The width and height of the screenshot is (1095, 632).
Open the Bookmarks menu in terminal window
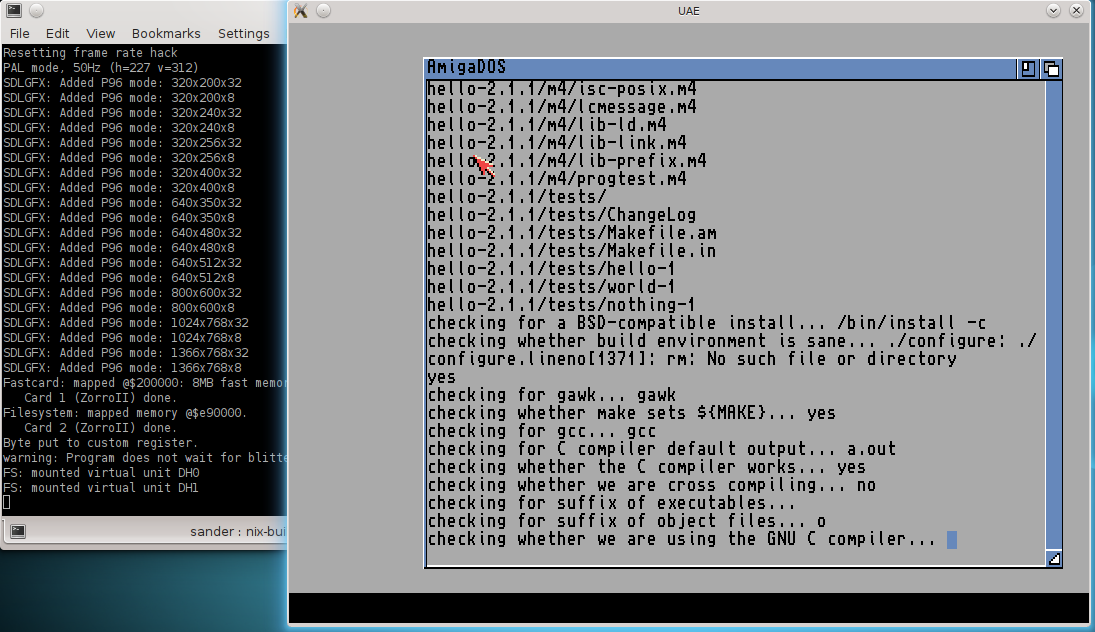point(166,34)
